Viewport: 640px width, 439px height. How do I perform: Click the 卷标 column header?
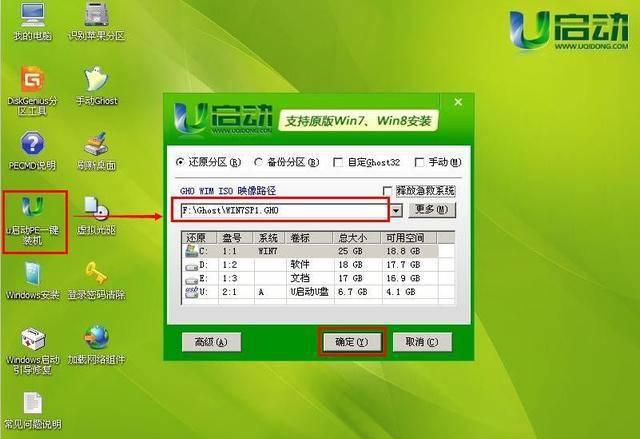coord(310,237)
